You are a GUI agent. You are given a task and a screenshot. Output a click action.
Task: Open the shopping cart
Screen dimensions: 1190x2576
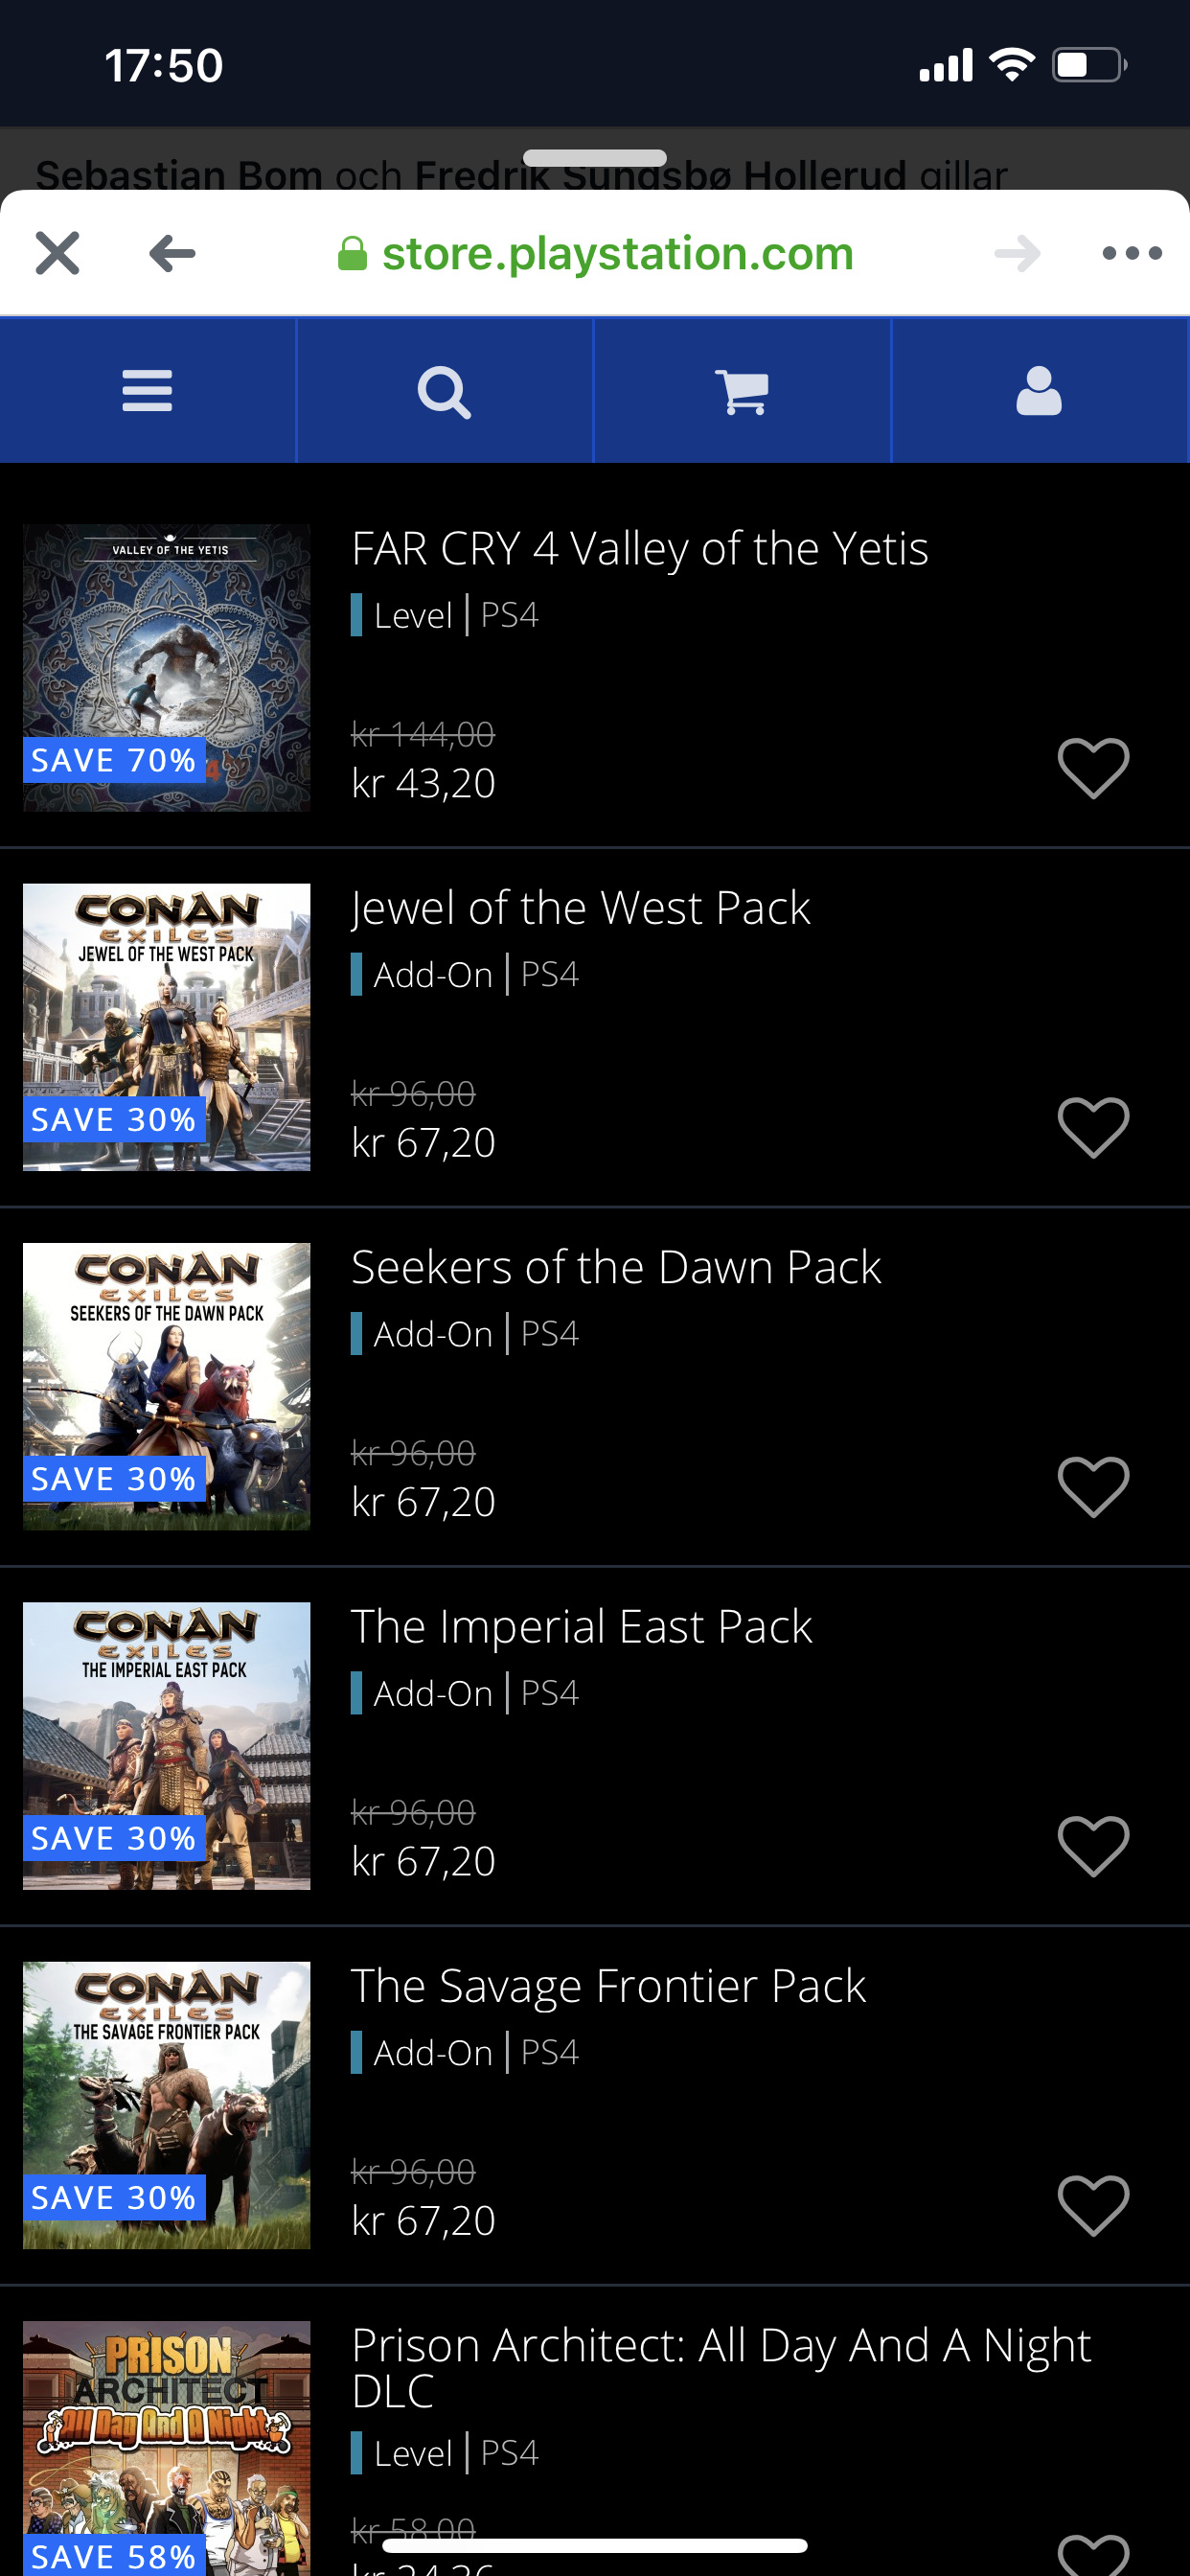point(741,391)
